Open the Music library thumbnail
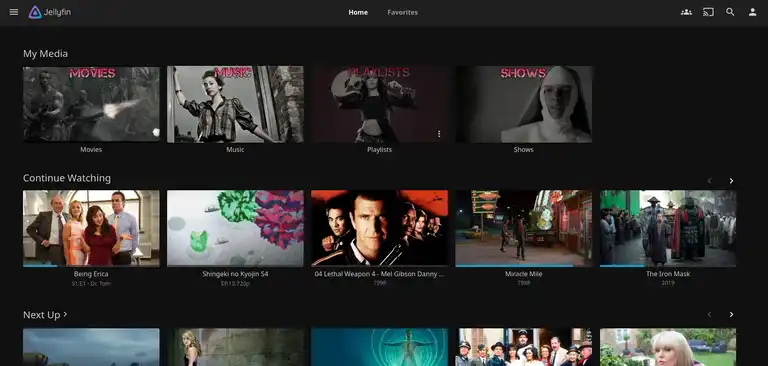The image size is (768, 366). (235, 104)
